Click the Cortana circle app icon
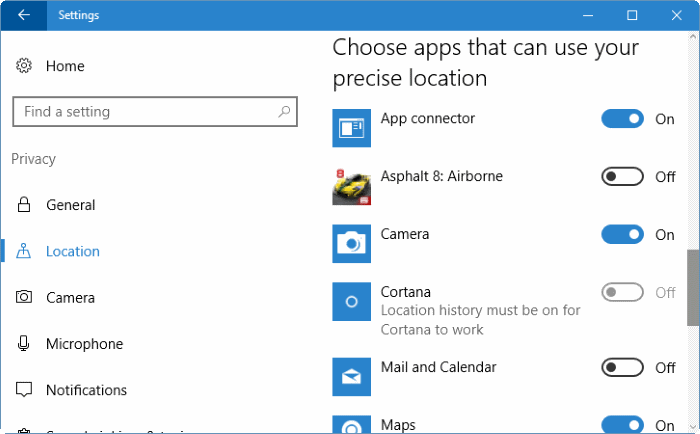The image size is (700, 434). 351,301
